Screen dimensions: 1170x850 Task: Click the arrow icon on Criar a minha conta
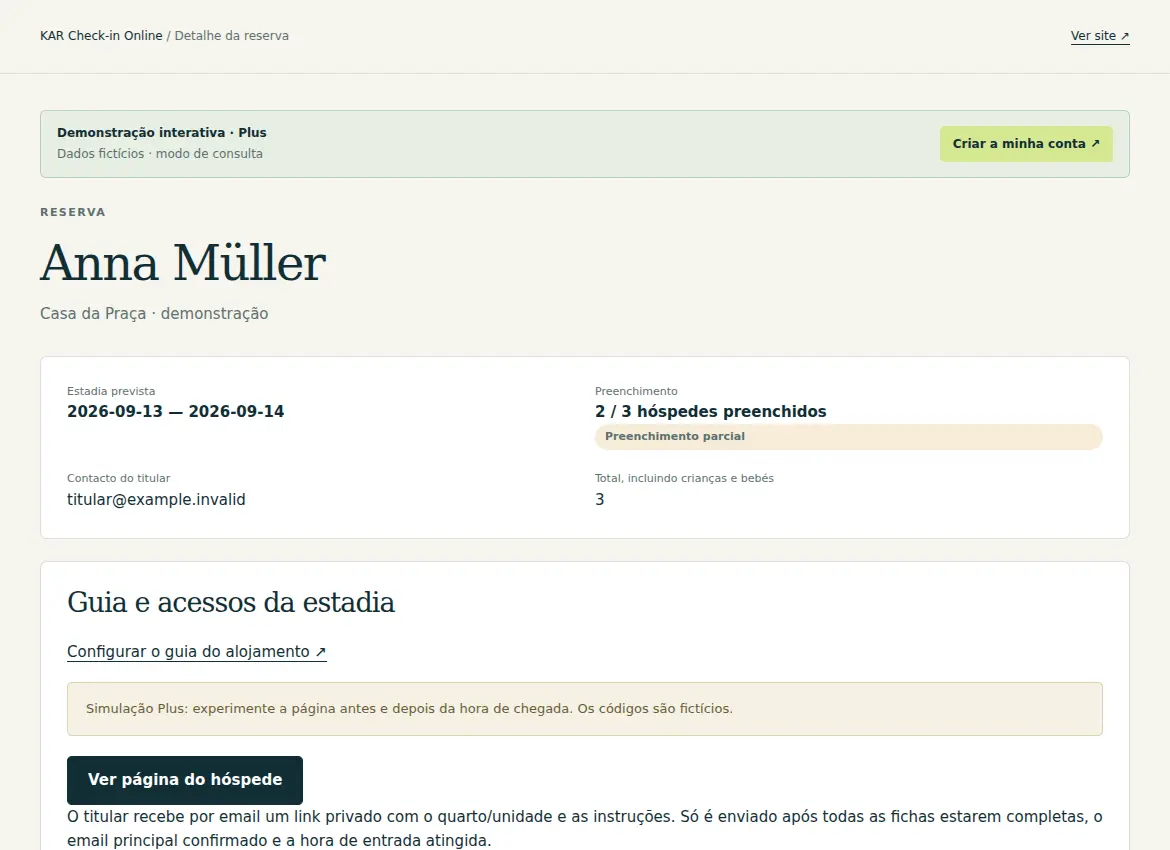1095,143
